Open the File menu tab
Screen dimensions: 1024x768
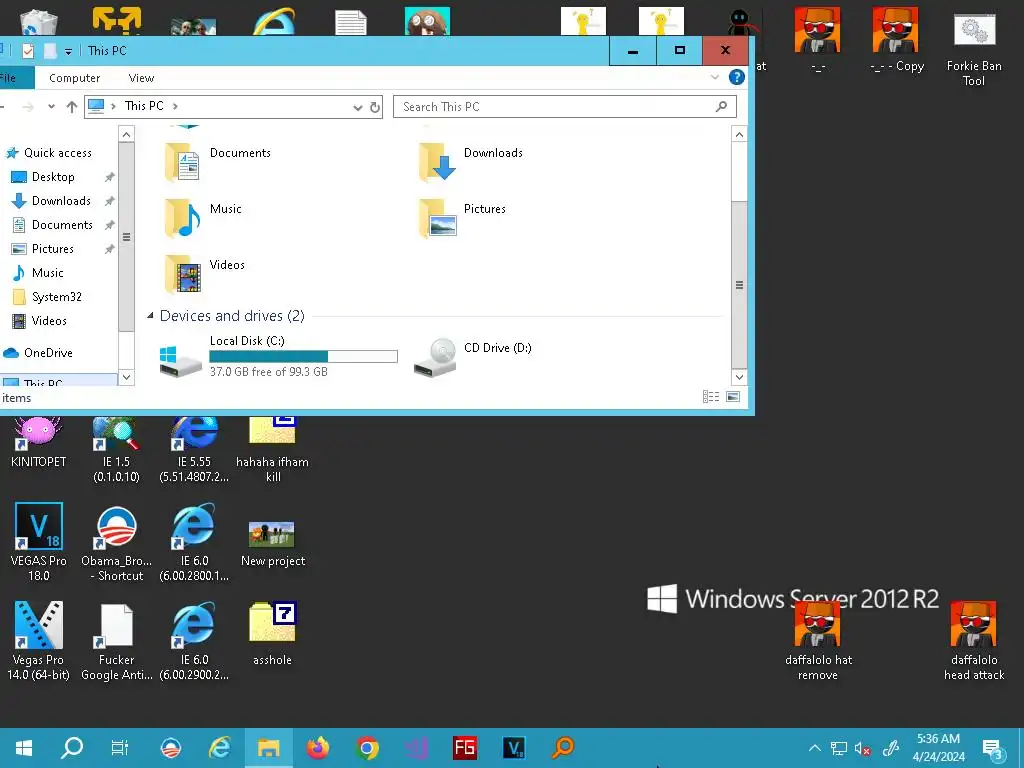point(8,78)
